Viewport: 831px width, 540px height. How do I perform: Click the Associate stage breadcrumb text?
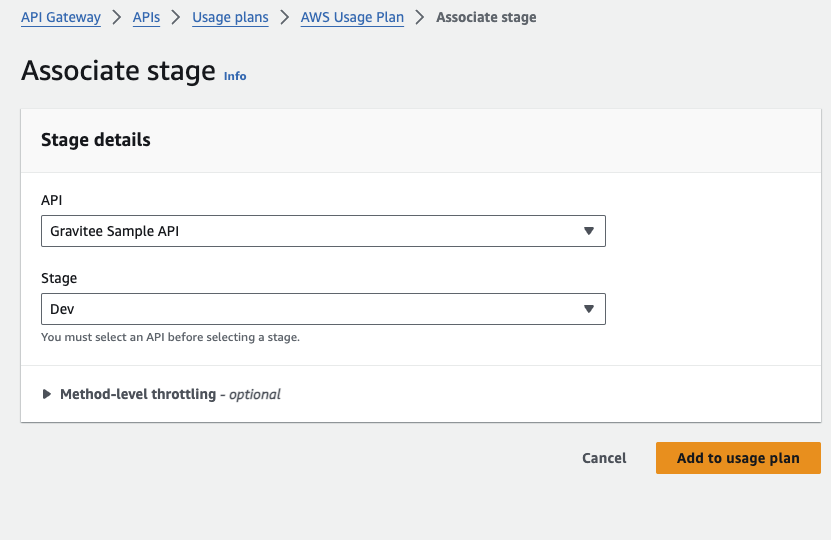[486, 17]
